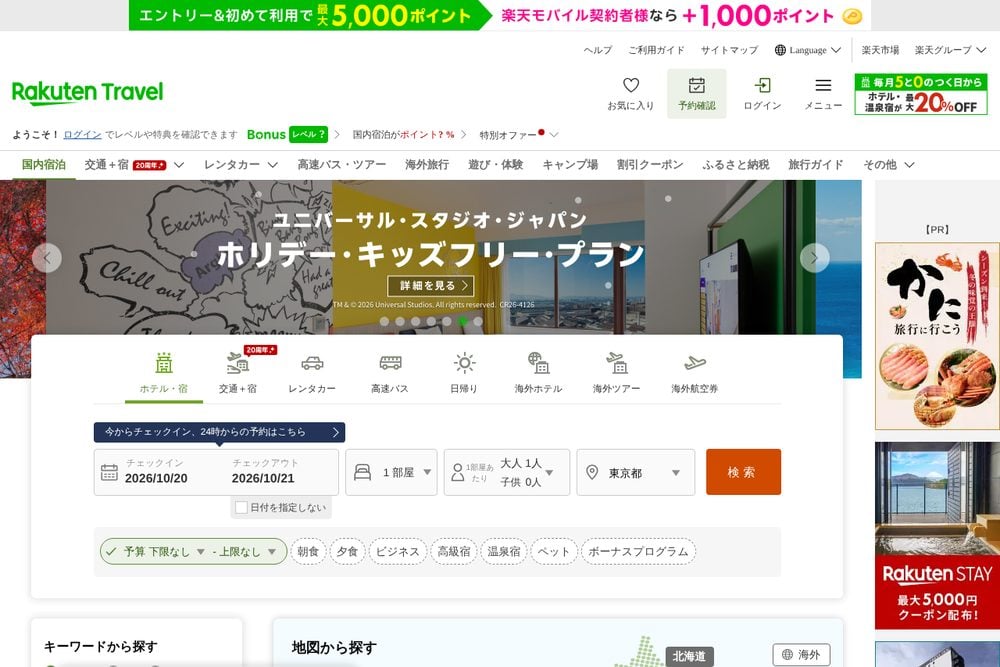Click the 今からチェックイン、24時からの予約はこちら banner
This screenshot has width=1000, height=667.
[x=219, y=432]
